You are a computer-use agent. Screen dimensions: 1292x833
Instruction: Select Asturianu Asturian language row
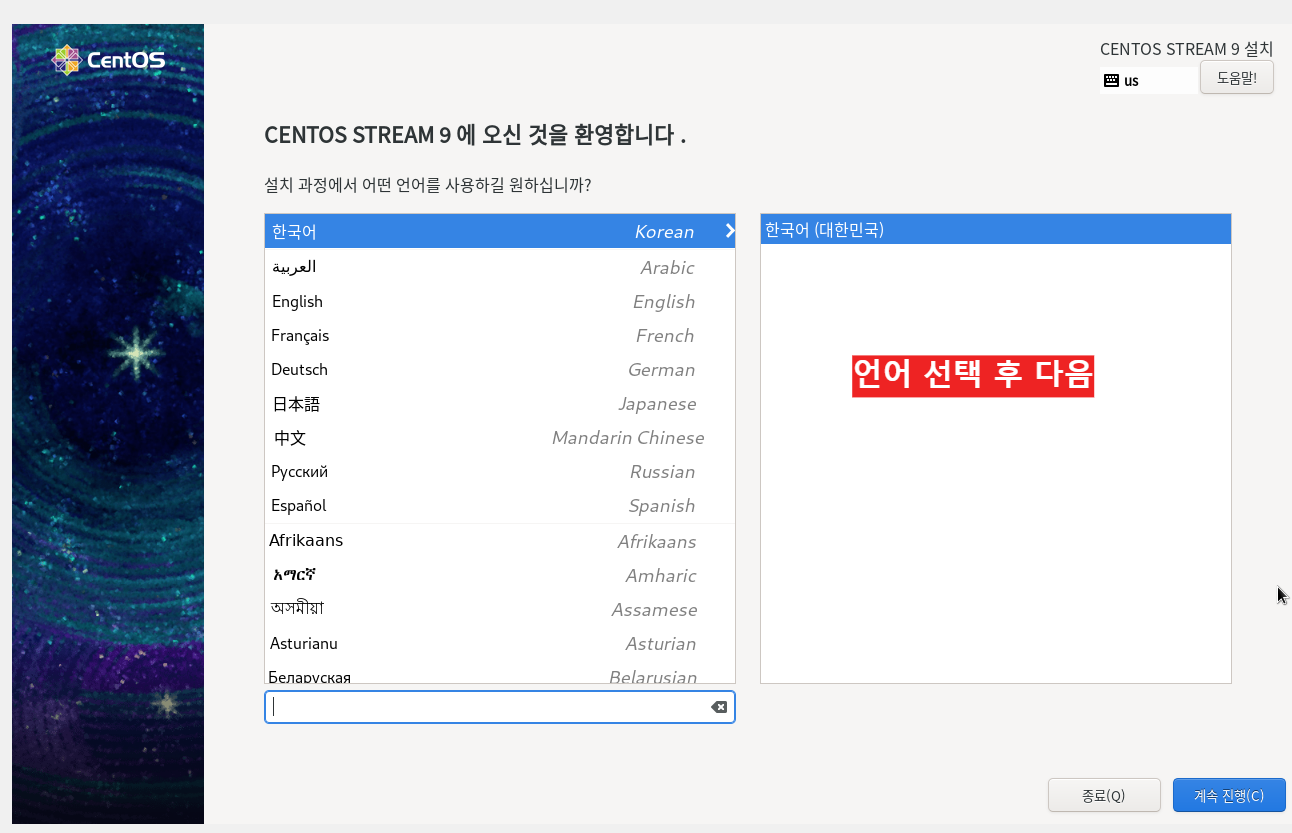pyautogui.click(x=500, y=643)
